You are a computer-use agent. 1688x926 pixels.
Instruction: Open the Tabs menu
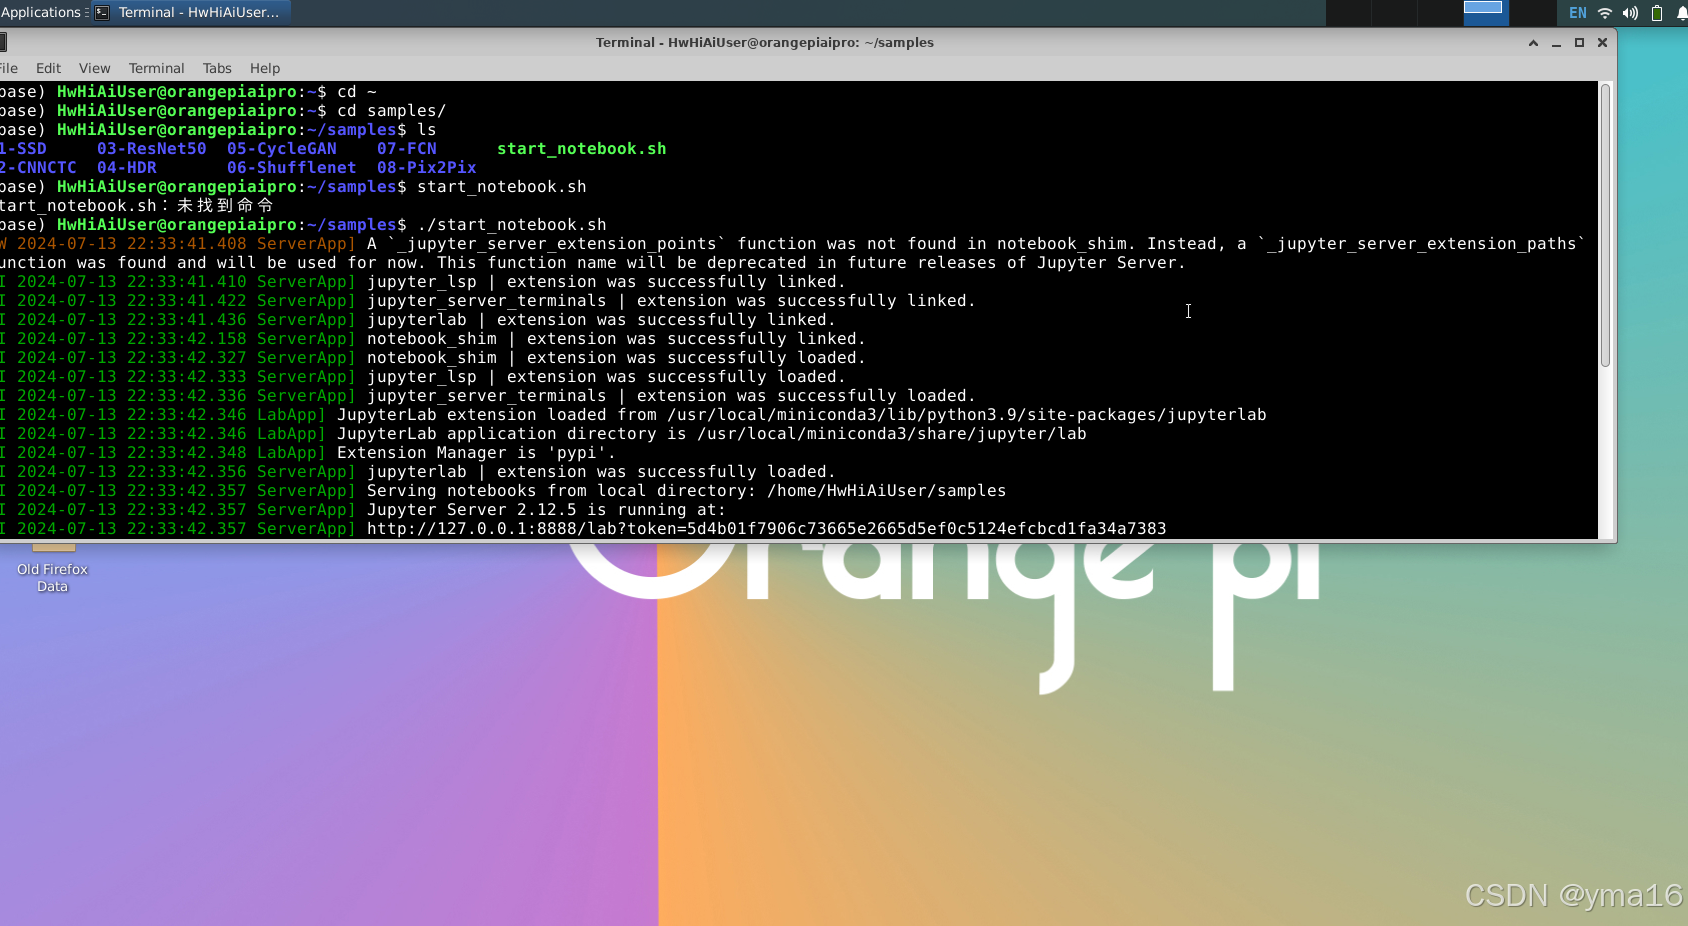tap(217, 68)
